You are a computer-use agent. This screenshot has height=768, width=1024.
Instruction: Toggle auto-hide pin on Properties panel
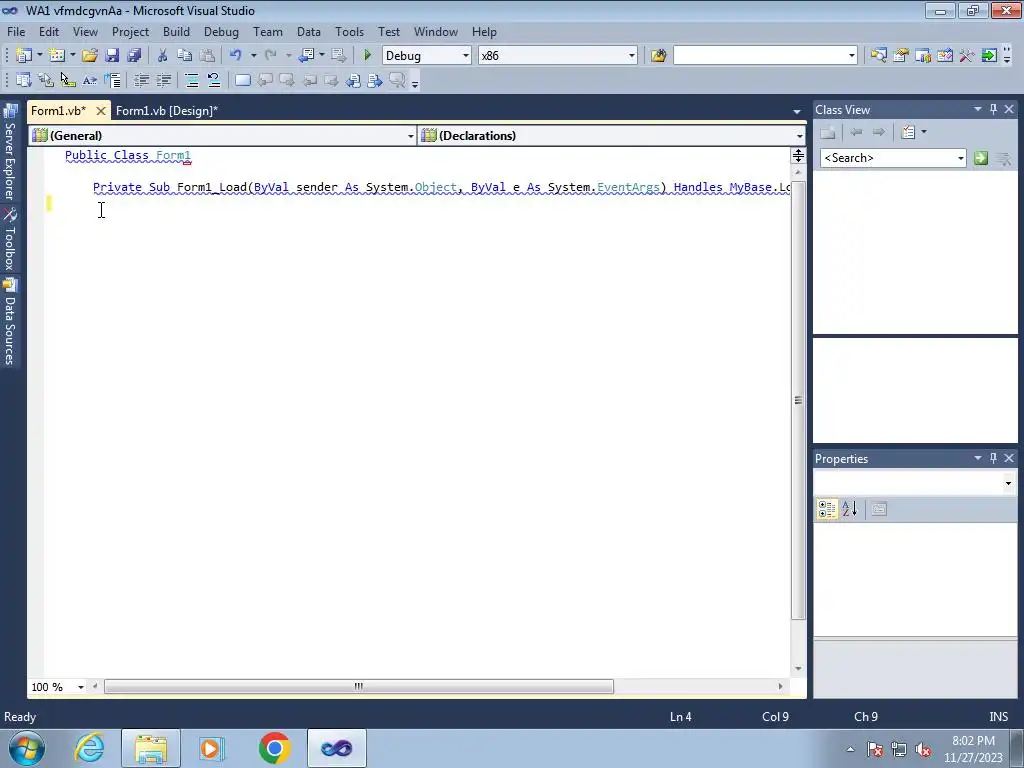(x=993, y=458)
